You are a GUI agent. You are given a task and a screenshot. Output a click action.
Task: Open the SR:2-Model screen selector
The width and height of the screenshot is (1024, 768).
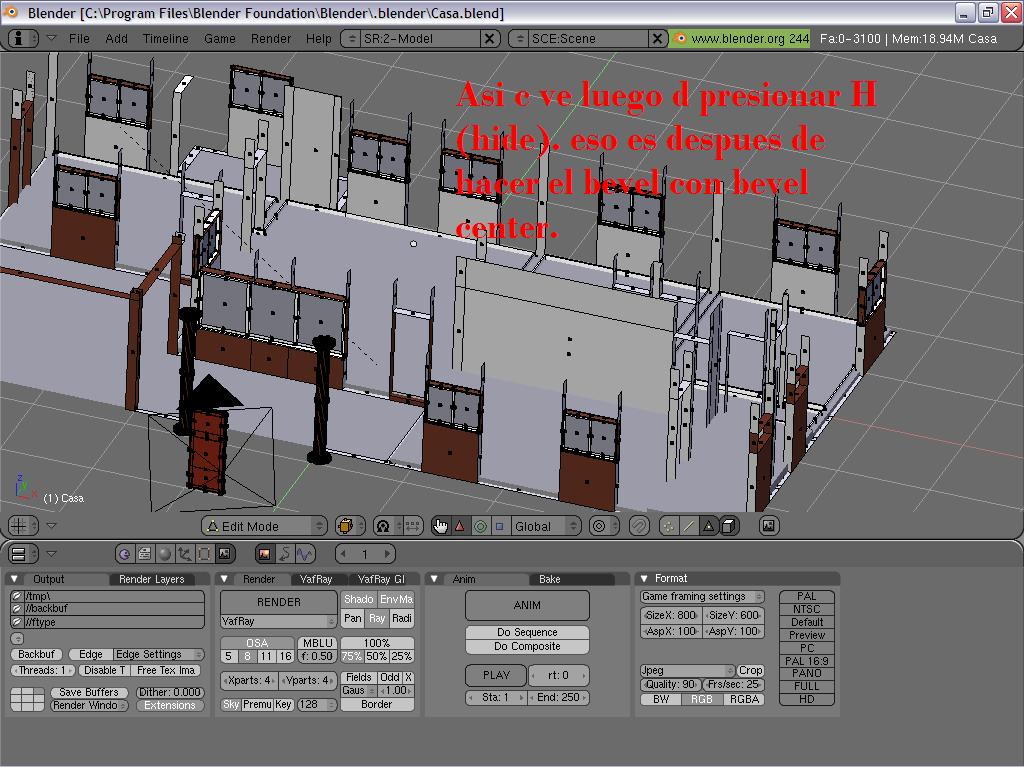[x=411, y=39]
